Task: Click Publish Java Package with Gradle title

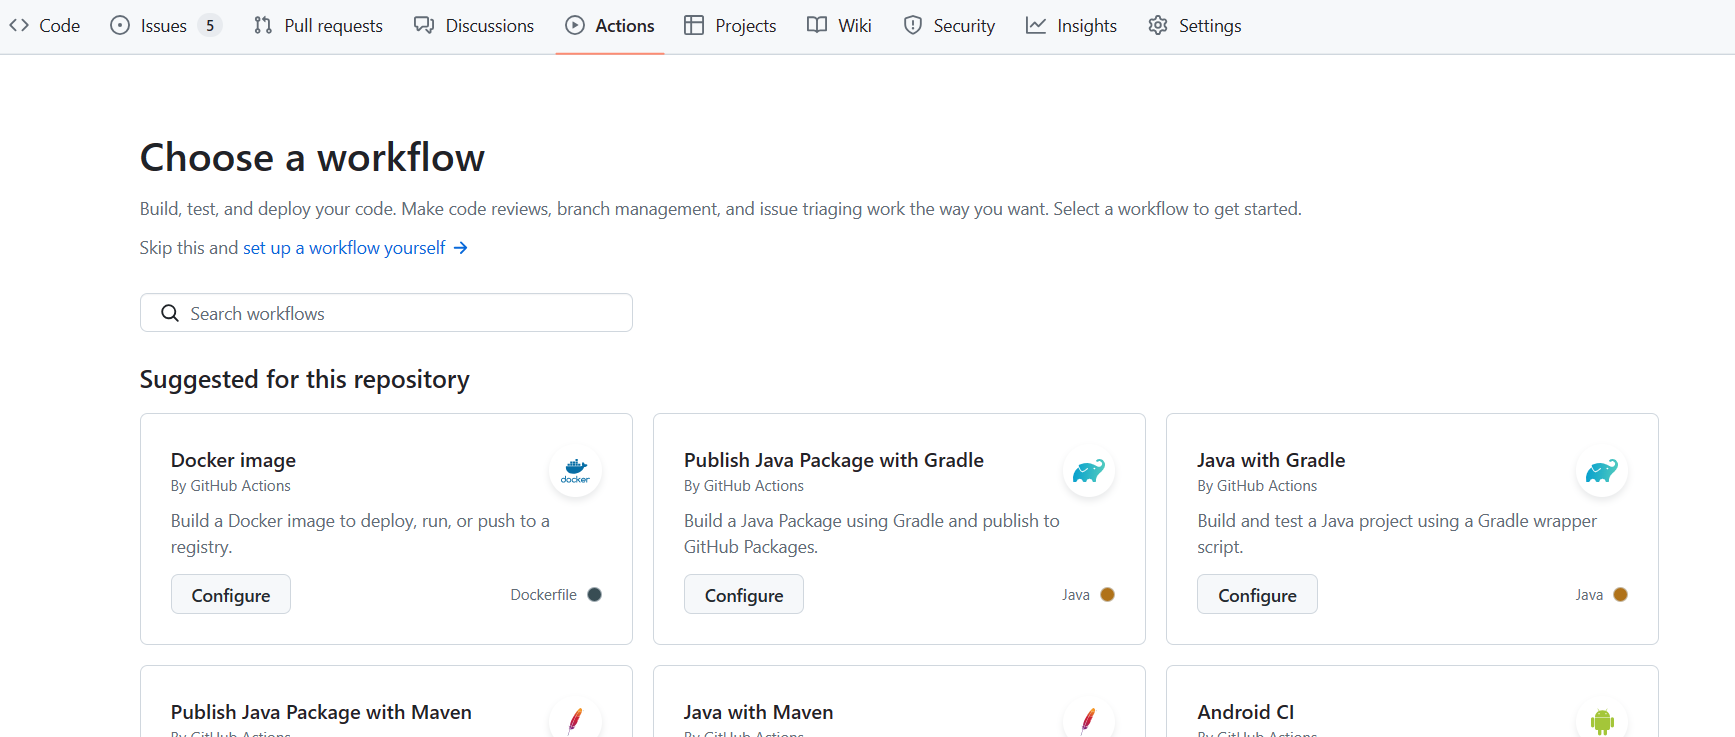Action: [x=834, y=460]
